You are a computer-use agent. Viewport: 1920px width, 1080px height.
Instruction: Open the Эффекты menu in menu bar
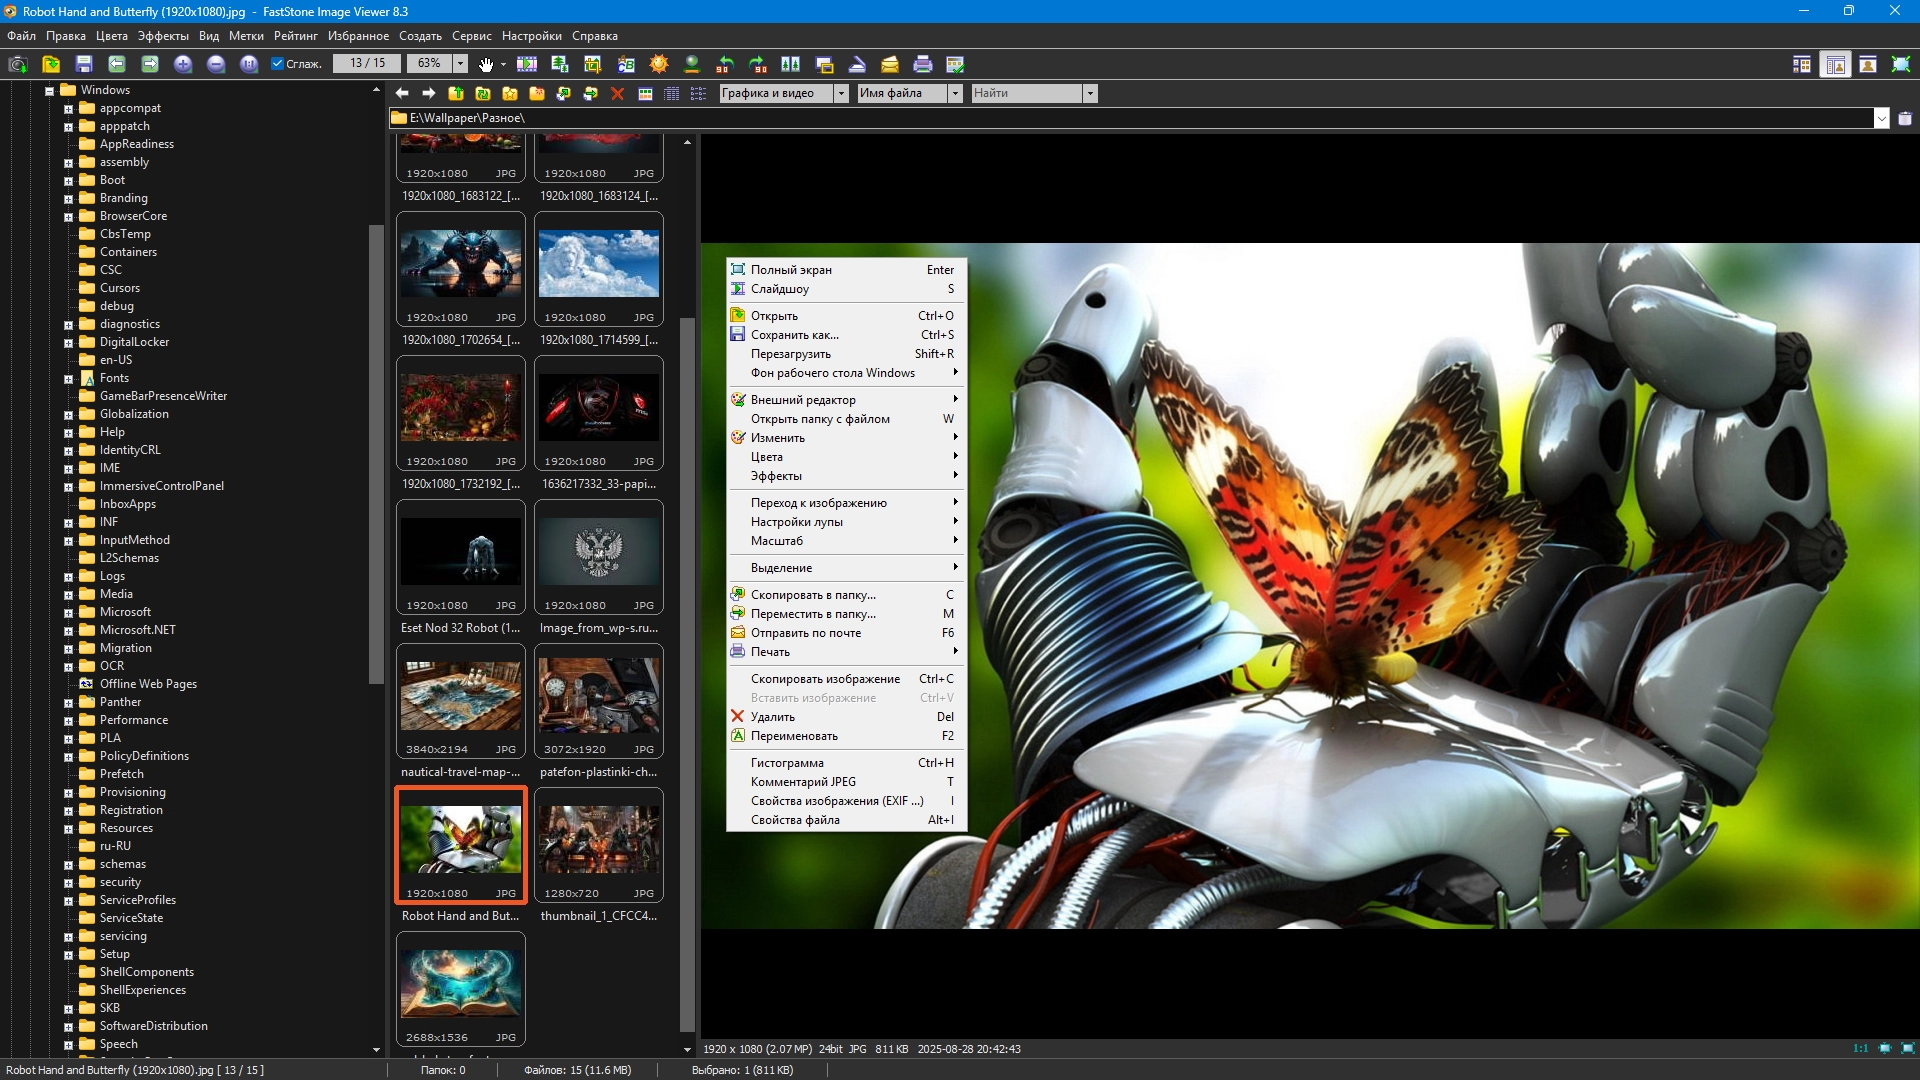pos(163,36)
